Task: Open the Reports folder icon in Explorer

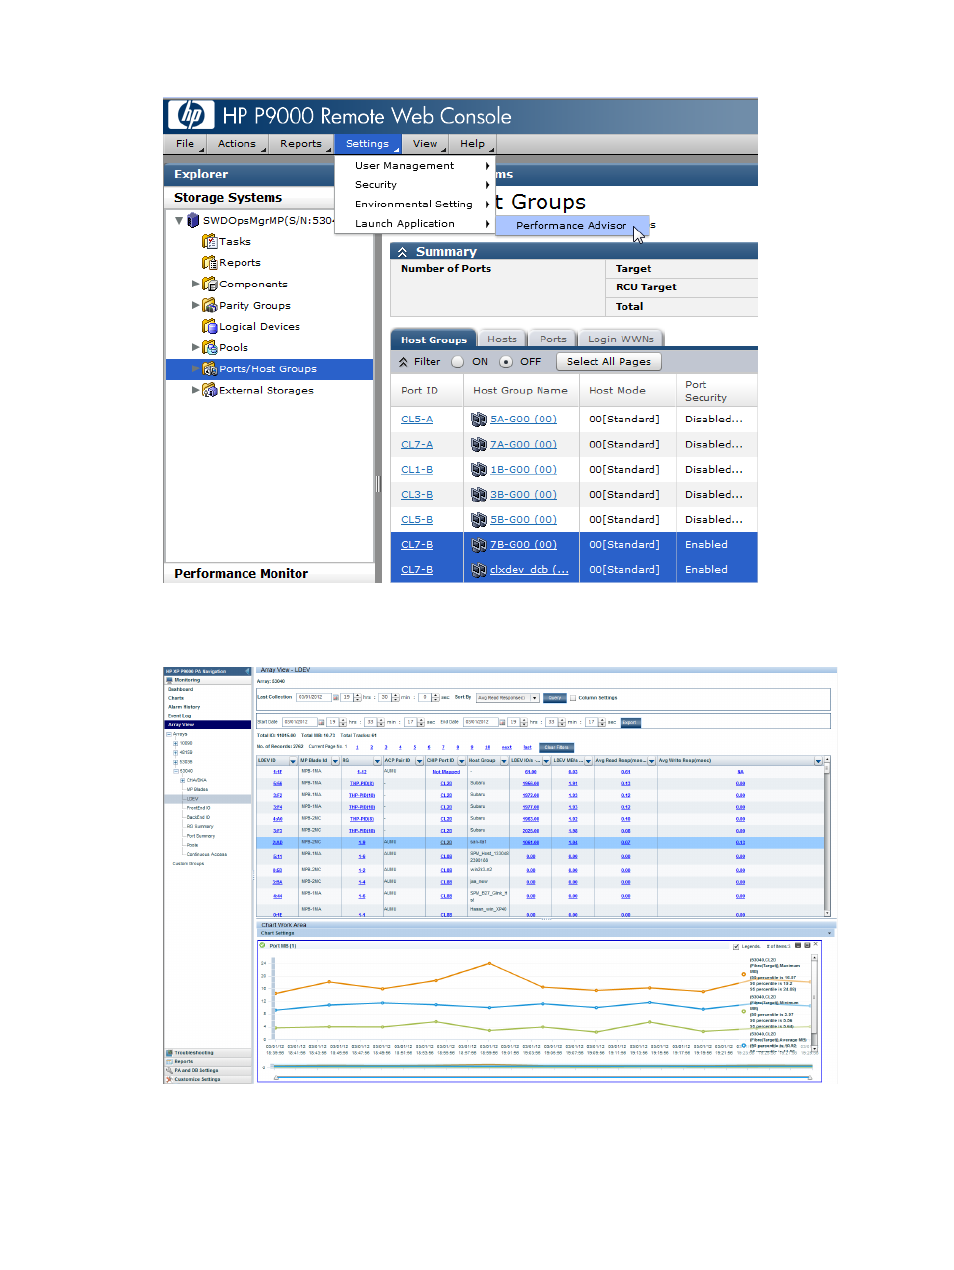Action: point(209,262)
